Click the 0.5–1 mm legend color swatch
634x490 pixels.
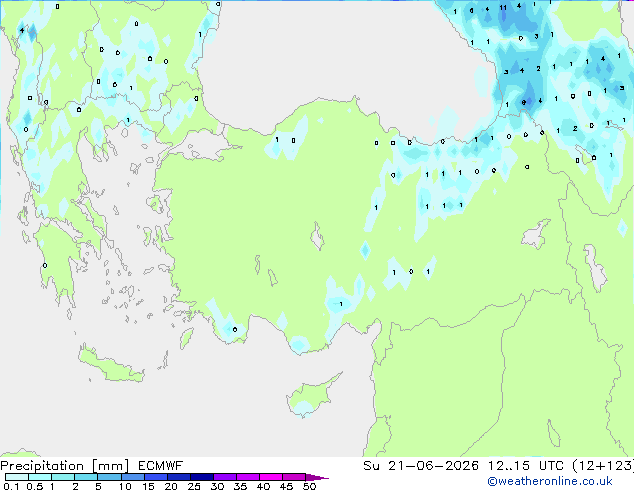(x=40, y=477)
